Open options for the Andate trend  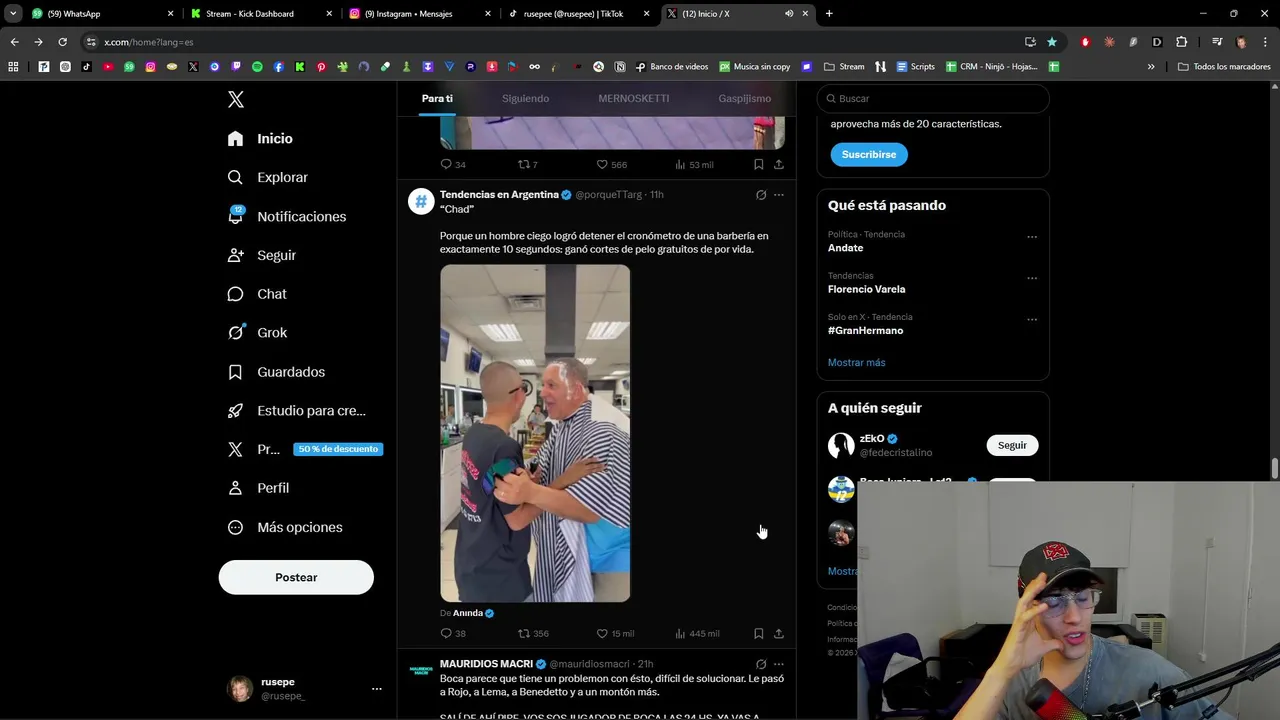(x=1032, y=237)
